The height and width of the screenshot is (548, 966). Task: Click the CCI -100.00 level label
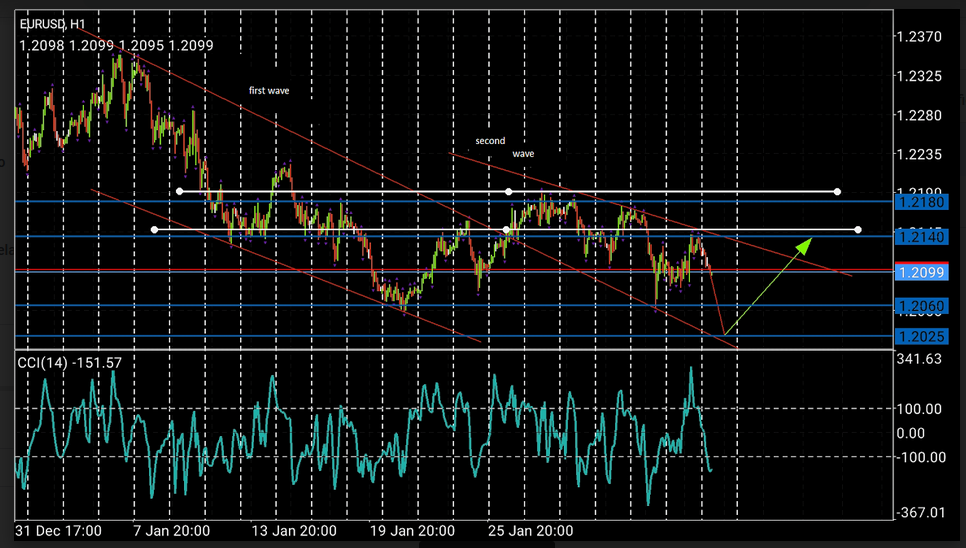(x=921, y=457)
